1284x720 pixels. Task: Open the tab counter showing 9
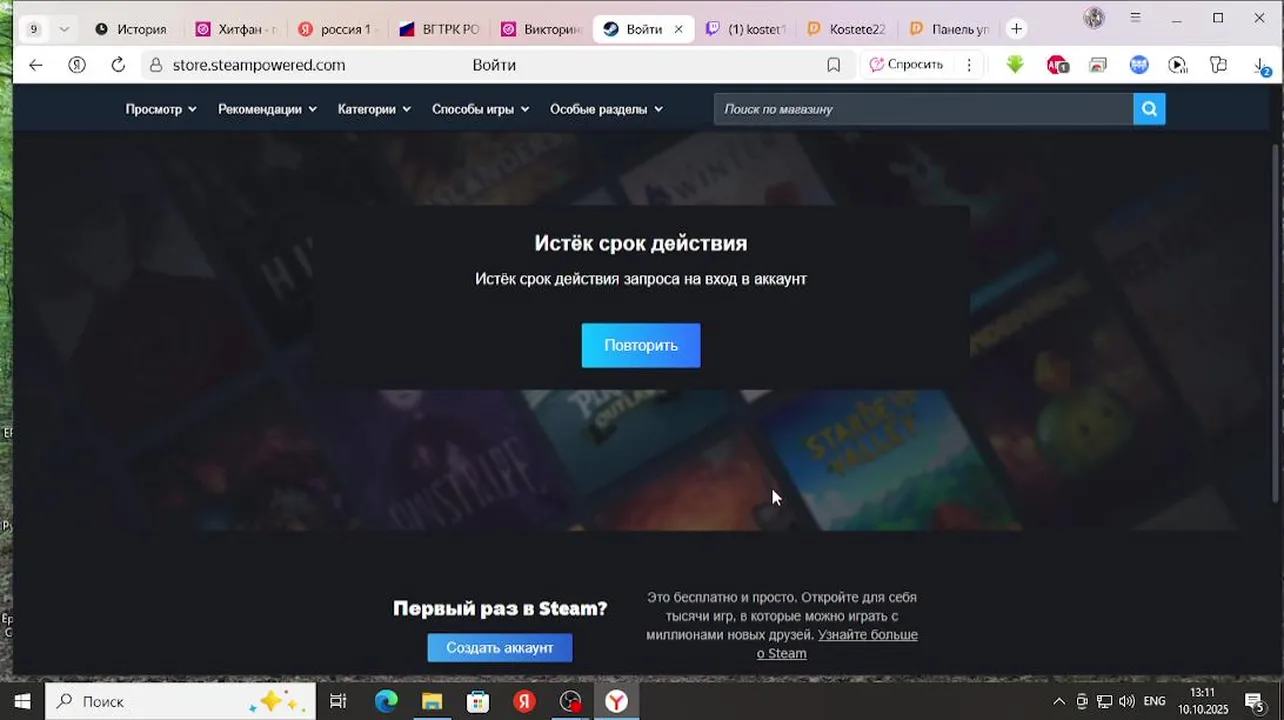[x=33, y=29]
